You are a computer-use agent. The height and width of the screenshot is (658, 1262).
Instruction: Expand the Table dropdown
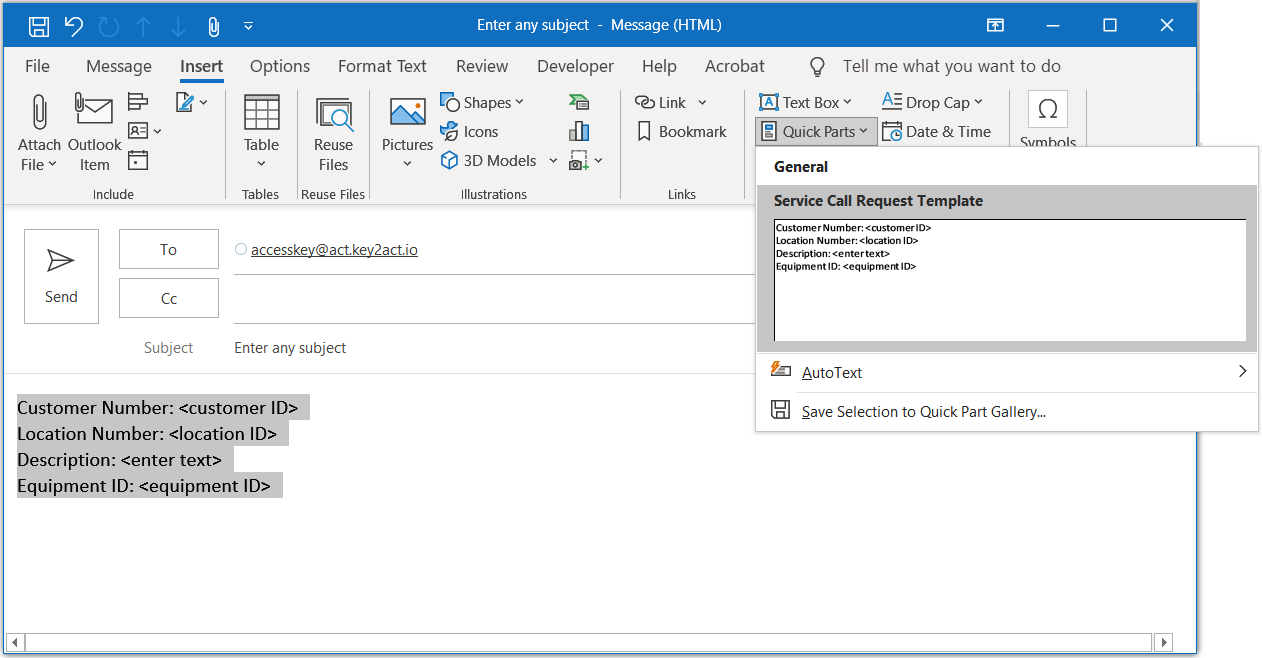pyautogui.click(x=261, y=164)
